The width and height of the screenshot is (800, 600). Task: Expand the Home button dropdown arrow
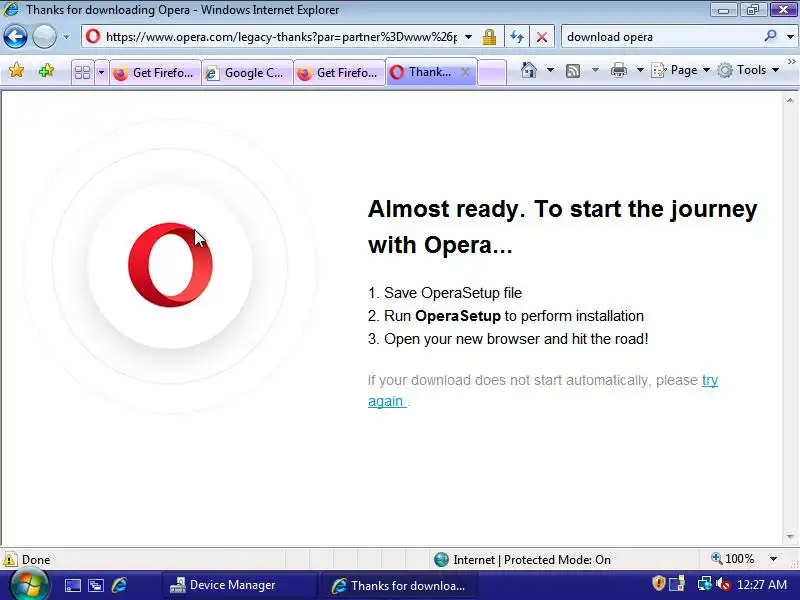pos(550,70)
